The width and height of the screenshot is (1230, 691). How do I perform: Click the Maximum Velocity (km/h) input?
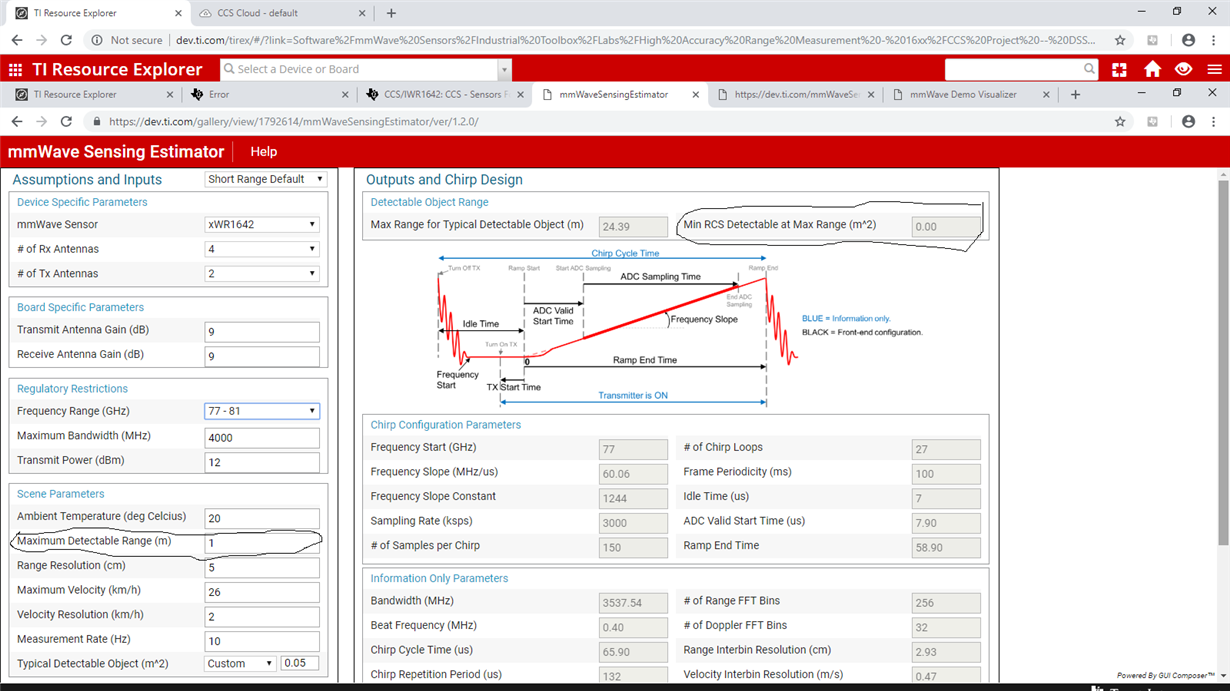tap(262, 592)
